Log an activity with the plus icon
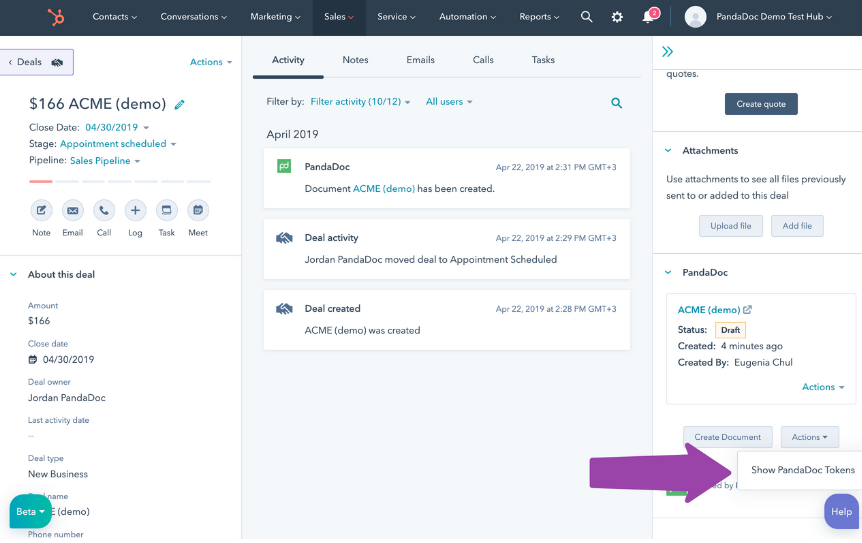This screenshot has height=543, width=862. 135,210
